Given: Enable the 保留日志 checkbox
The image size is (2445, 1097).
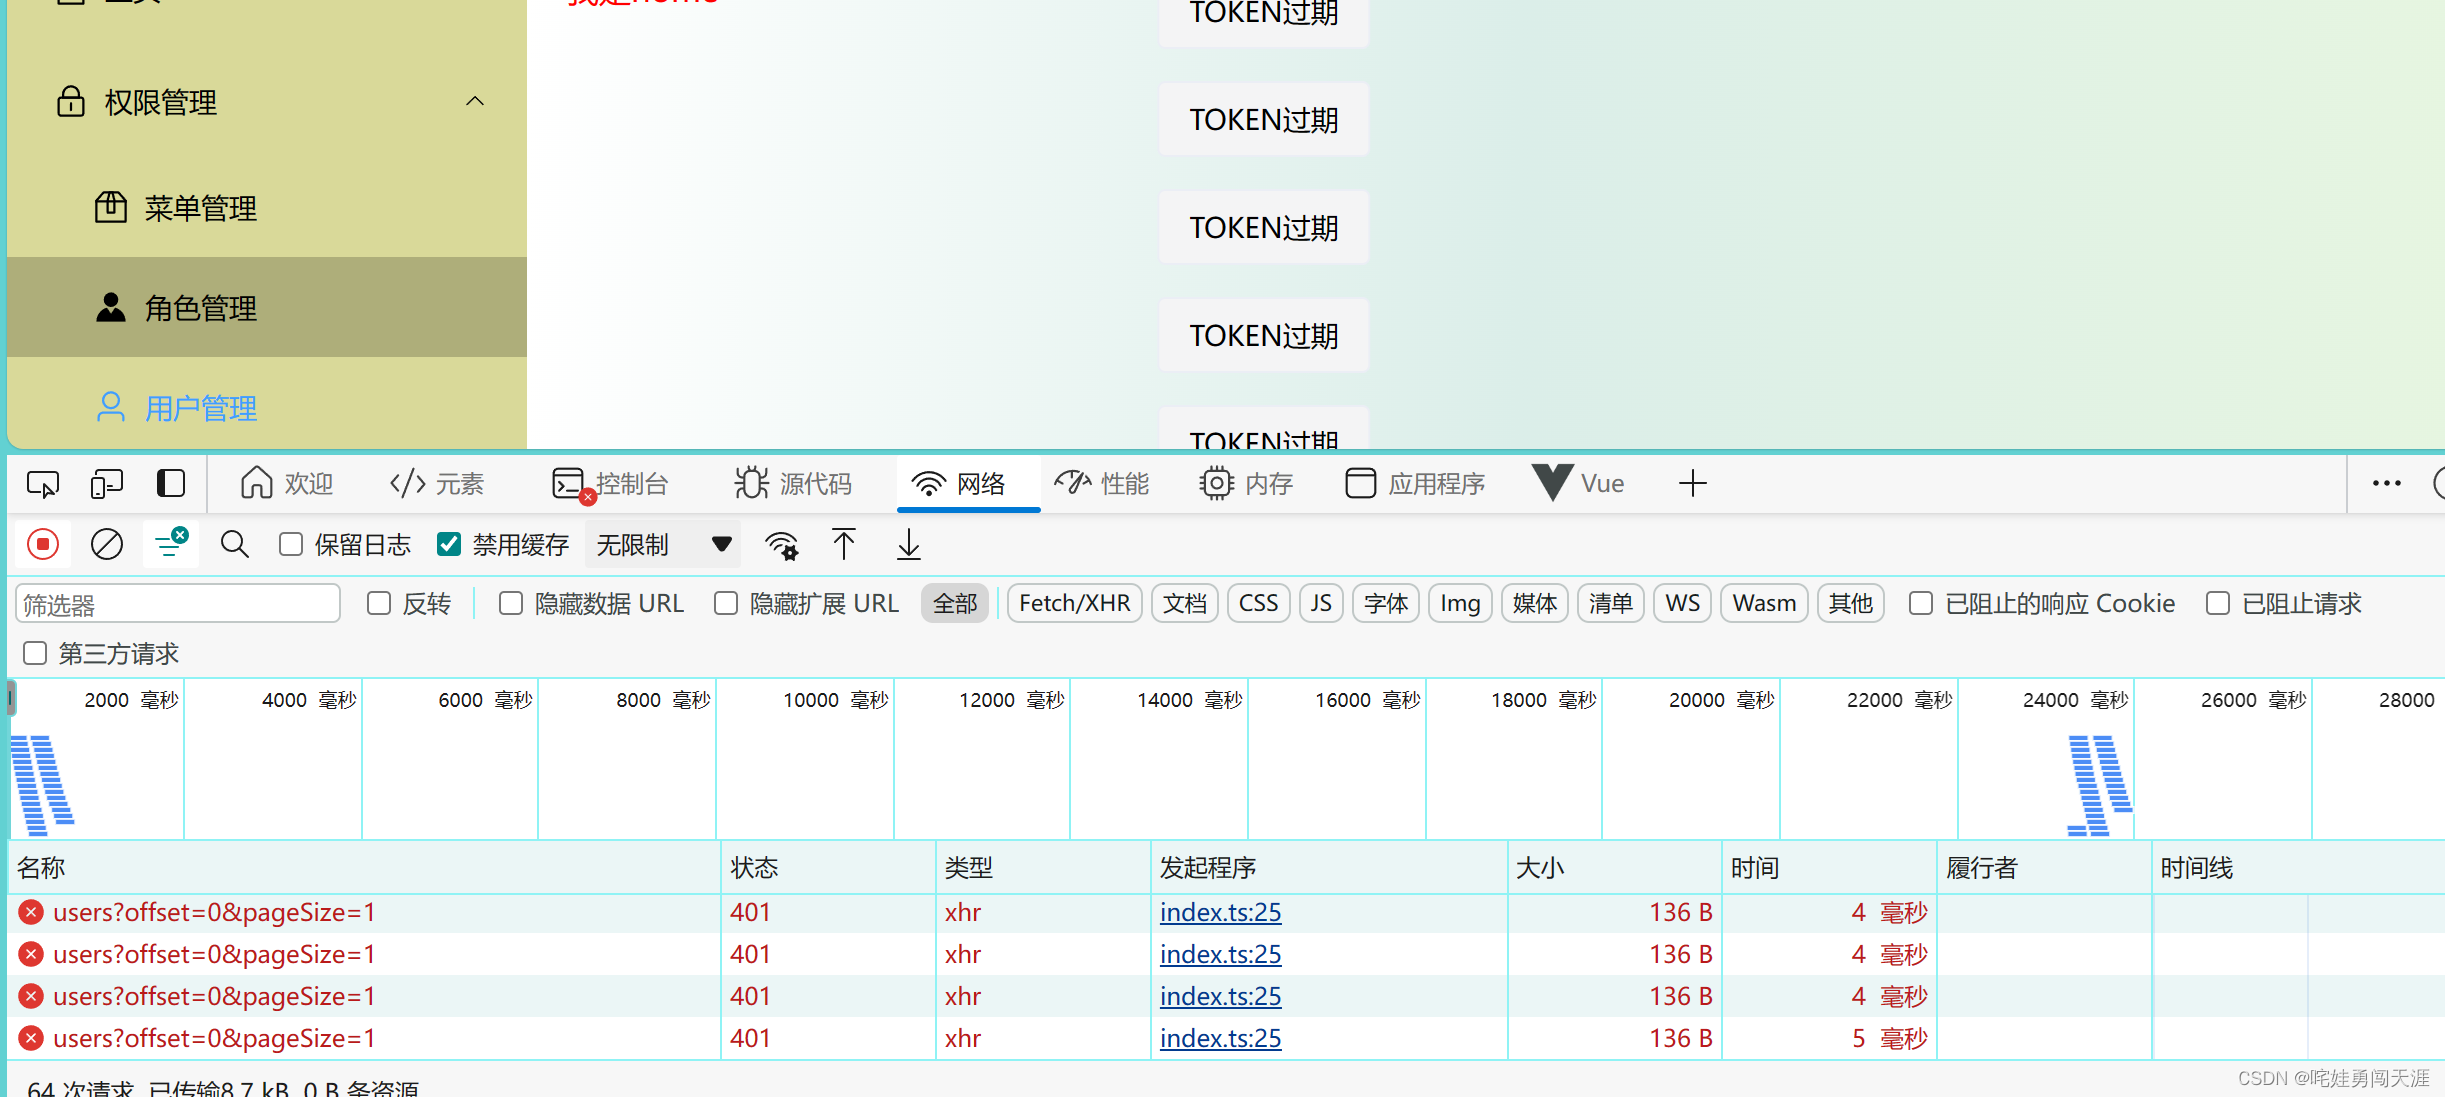Looking at the screenshot, I should point(291,545).
